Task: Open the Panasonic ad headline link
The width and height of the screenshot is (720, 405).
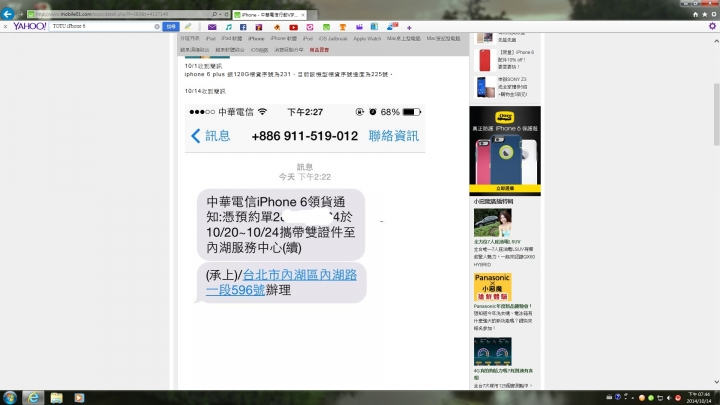Action: pyautogui.click(x=503, y=306)
